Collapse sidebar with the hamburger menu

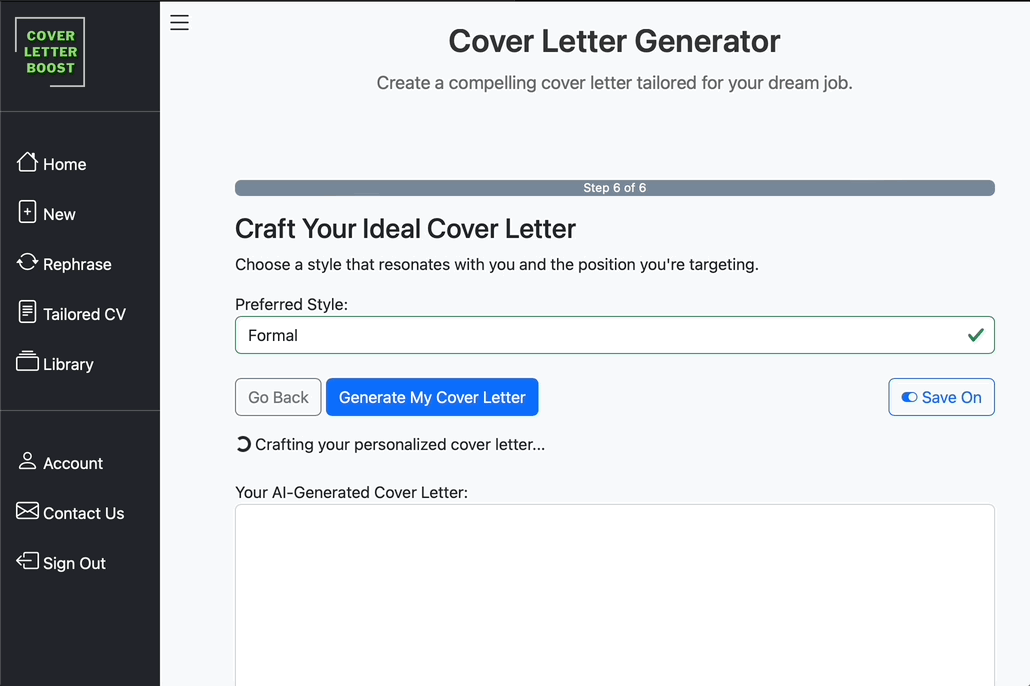coord(179,22)
